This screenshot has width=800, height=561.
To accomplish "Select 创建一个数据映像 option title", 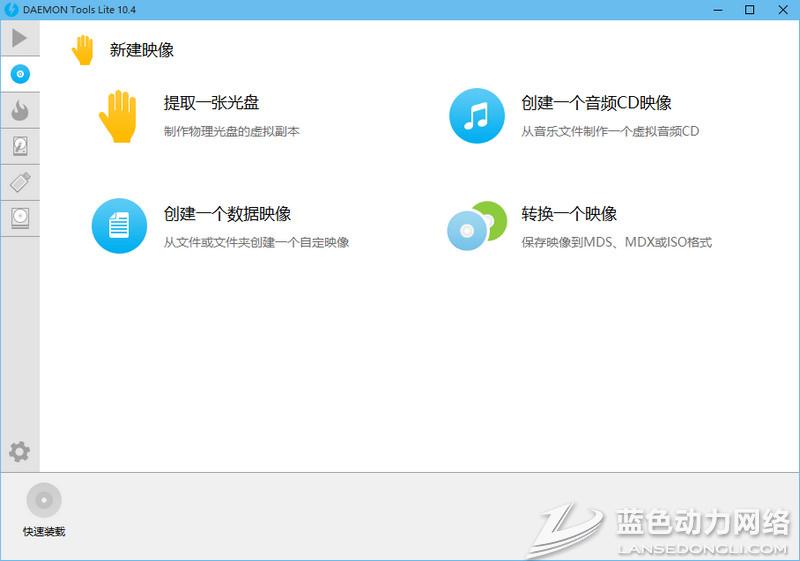I will (228, 214).
